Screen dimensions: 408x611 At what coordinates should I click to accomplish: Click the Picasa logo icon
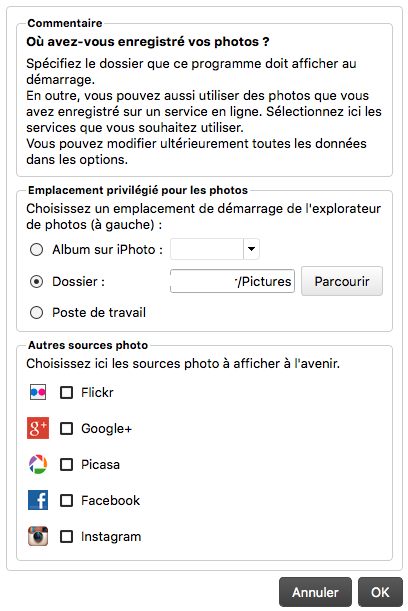(38, 464)
